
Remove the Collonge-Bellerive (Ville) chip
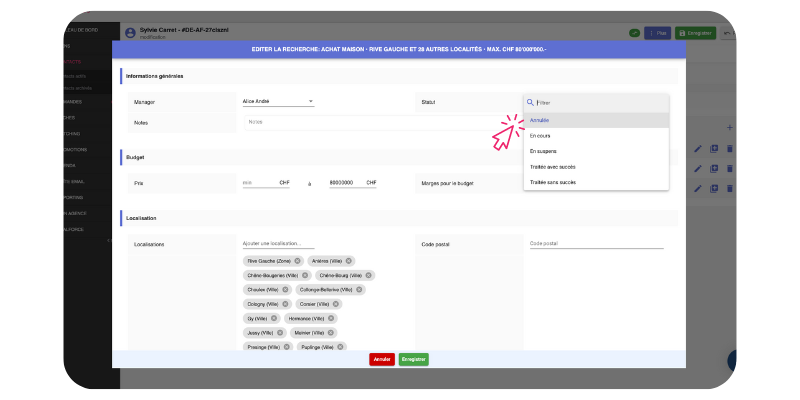tap(359, 289)
